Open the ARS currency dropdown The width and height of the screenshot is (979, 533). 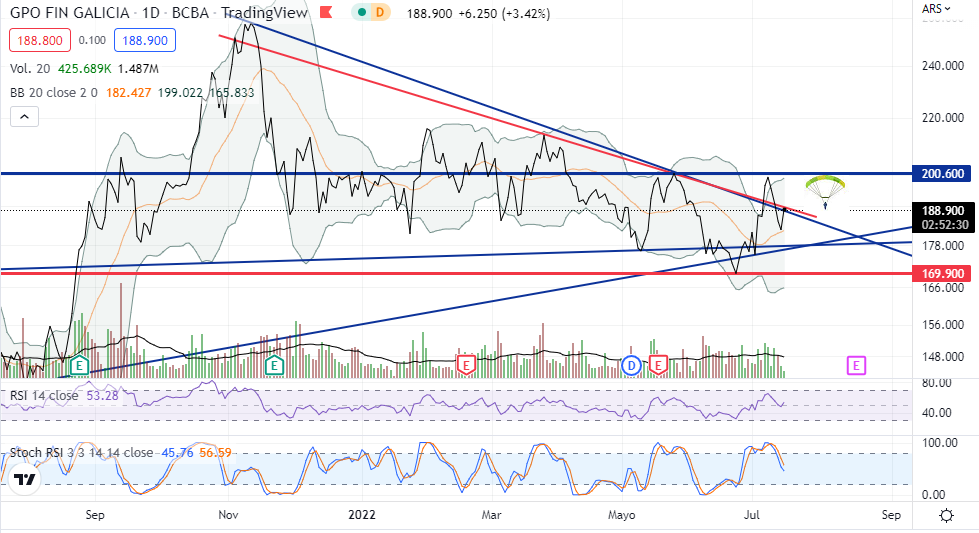pyautogui.click(x=936, y=9)
